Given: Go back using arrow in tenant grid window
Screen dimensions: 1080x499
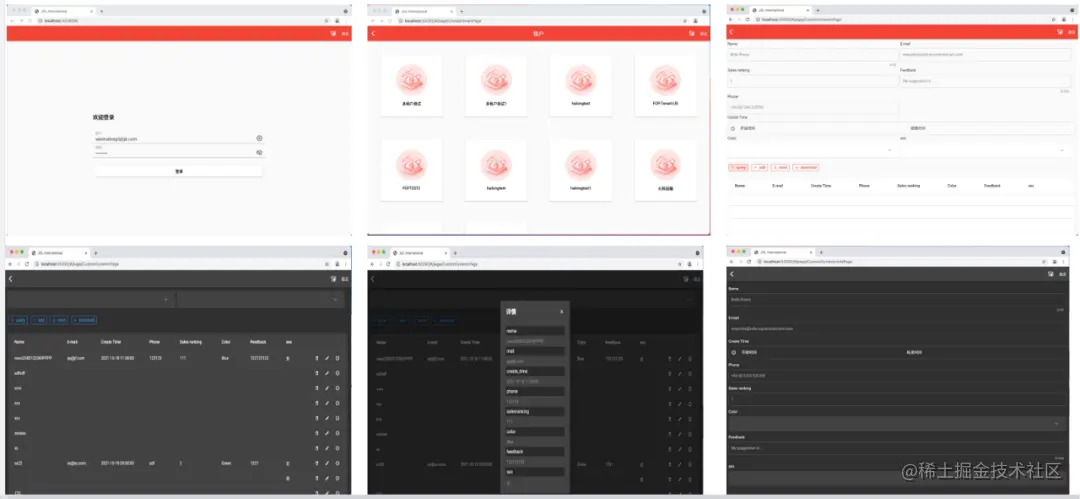Looking at the screenshot, I should pyautogui.click(x=373, y=33).
